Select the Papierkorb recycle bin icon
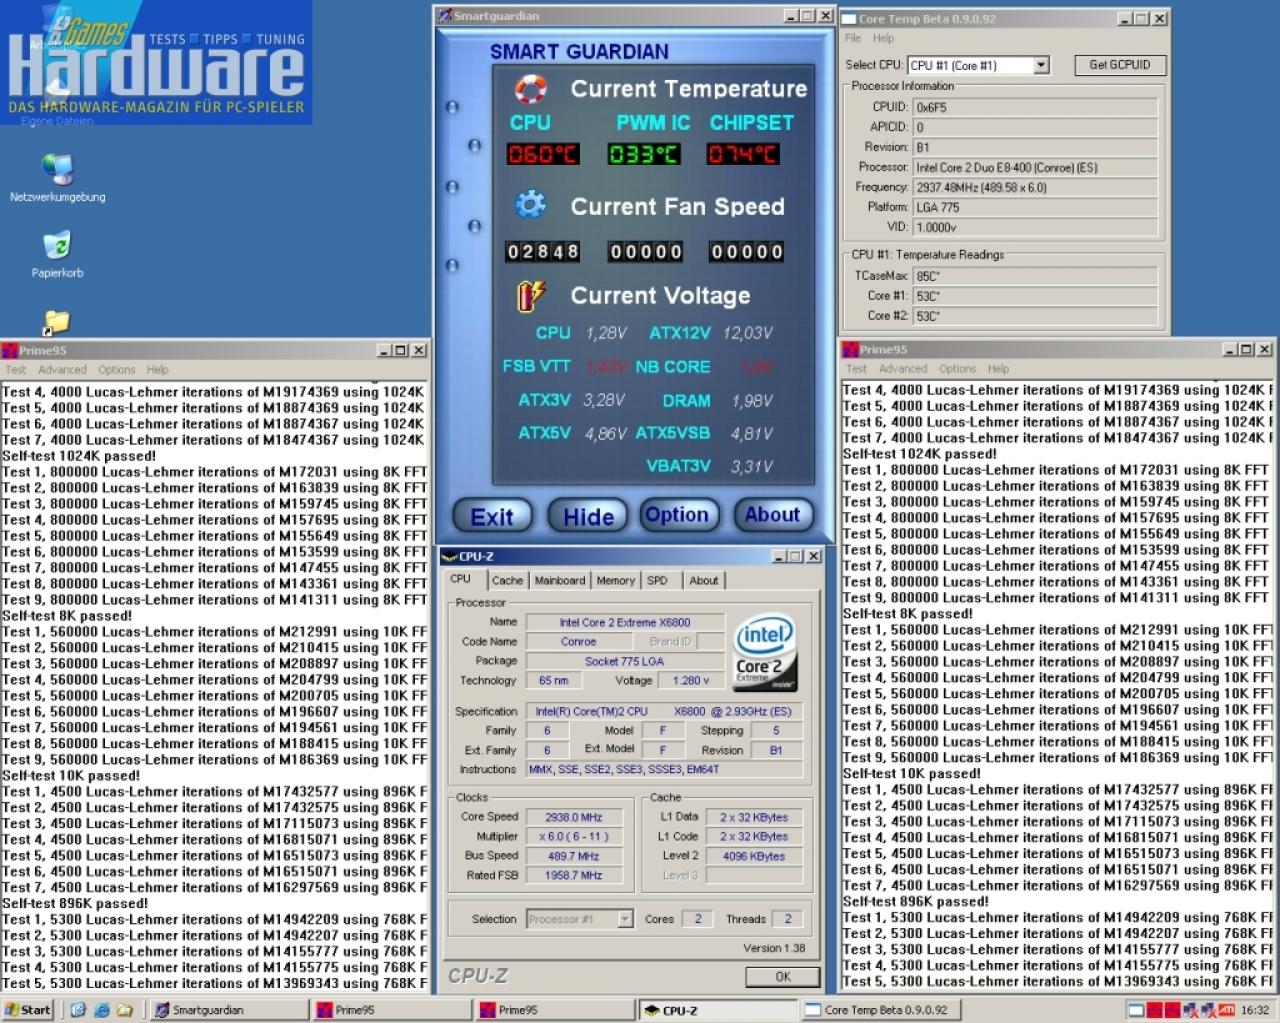The height and width of the screenshot is (1023, 1280). pyautogui.click(x=57, y=246)
